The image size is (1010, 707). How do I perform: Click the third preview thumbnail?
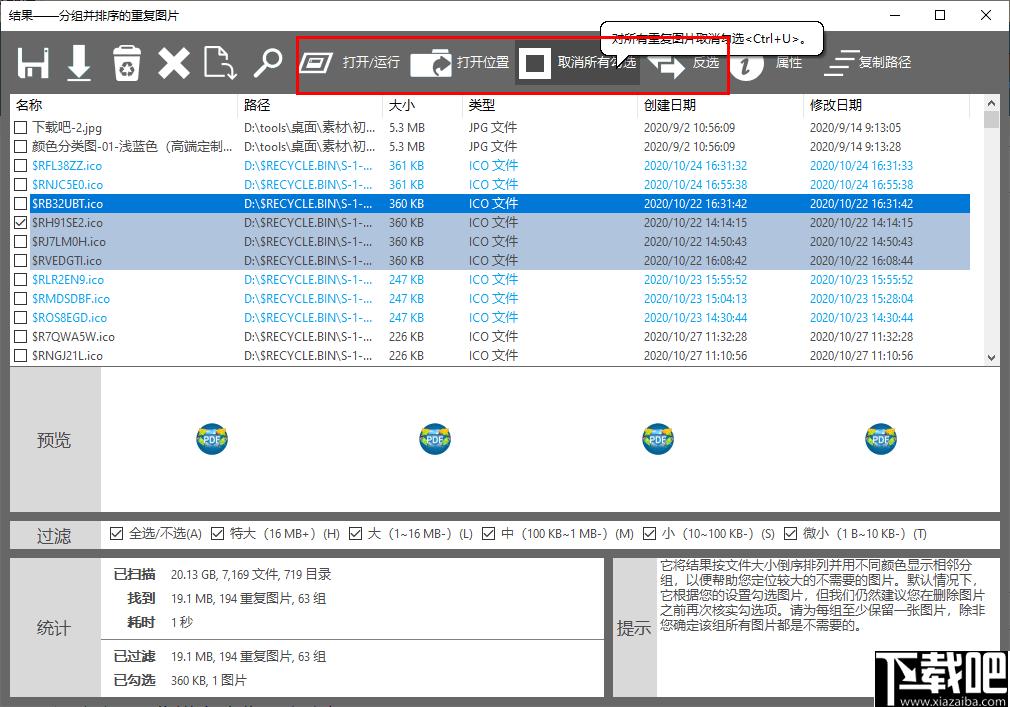pos(658,439)
